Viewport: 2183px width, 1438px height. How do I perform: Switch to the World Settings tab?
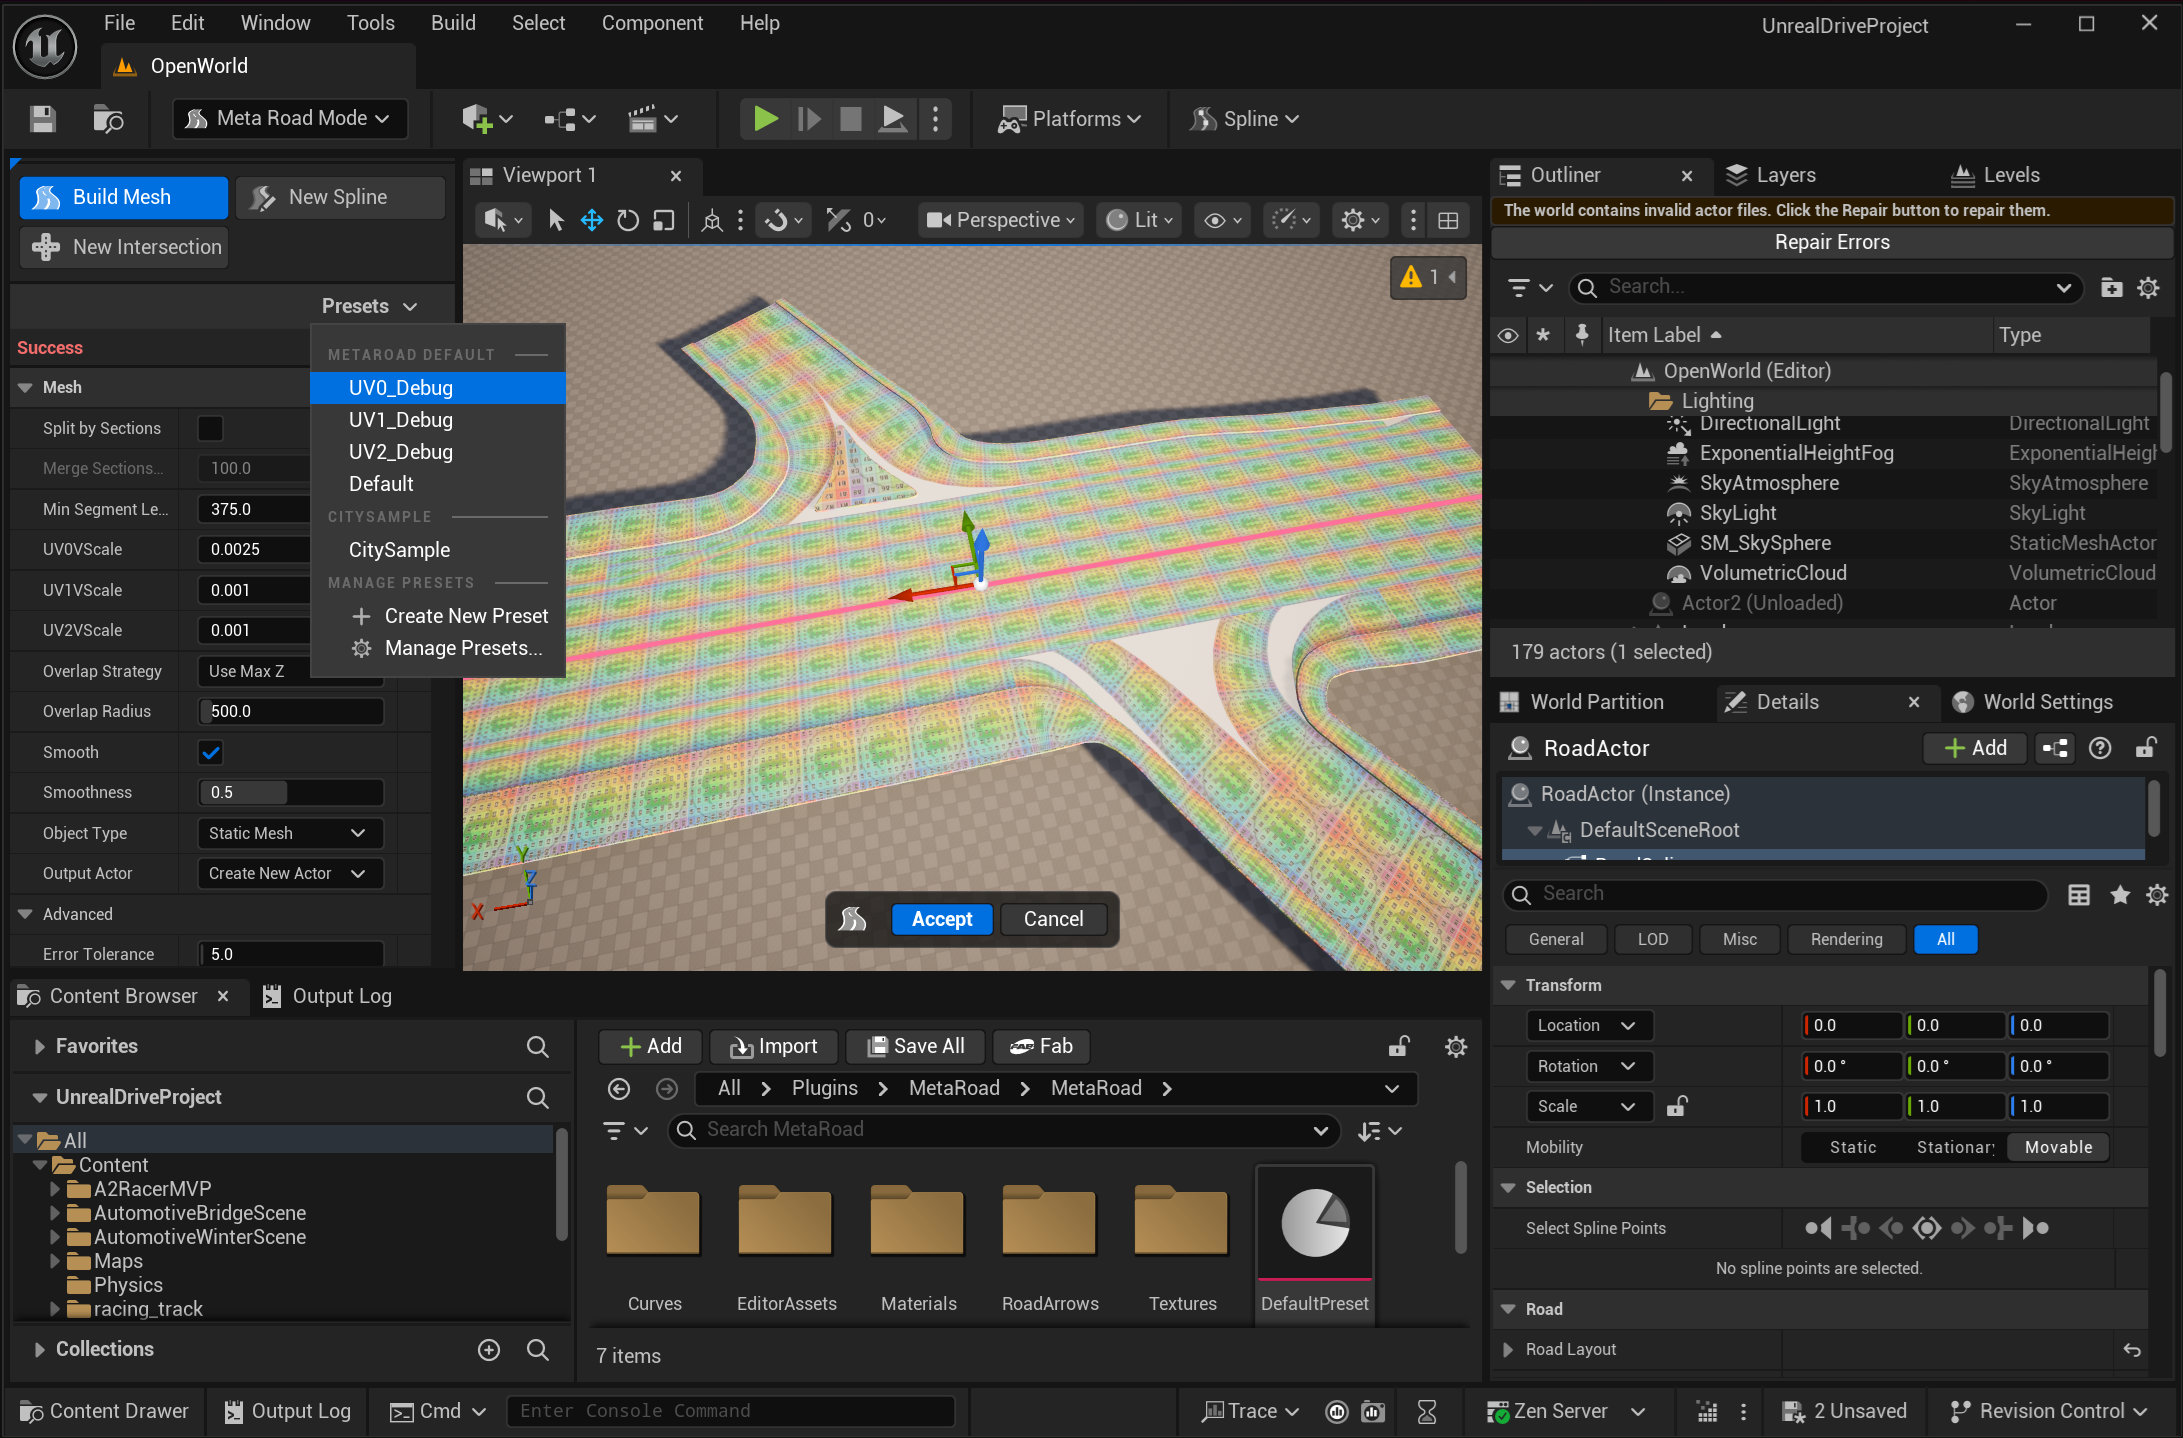coord(2033,702)
